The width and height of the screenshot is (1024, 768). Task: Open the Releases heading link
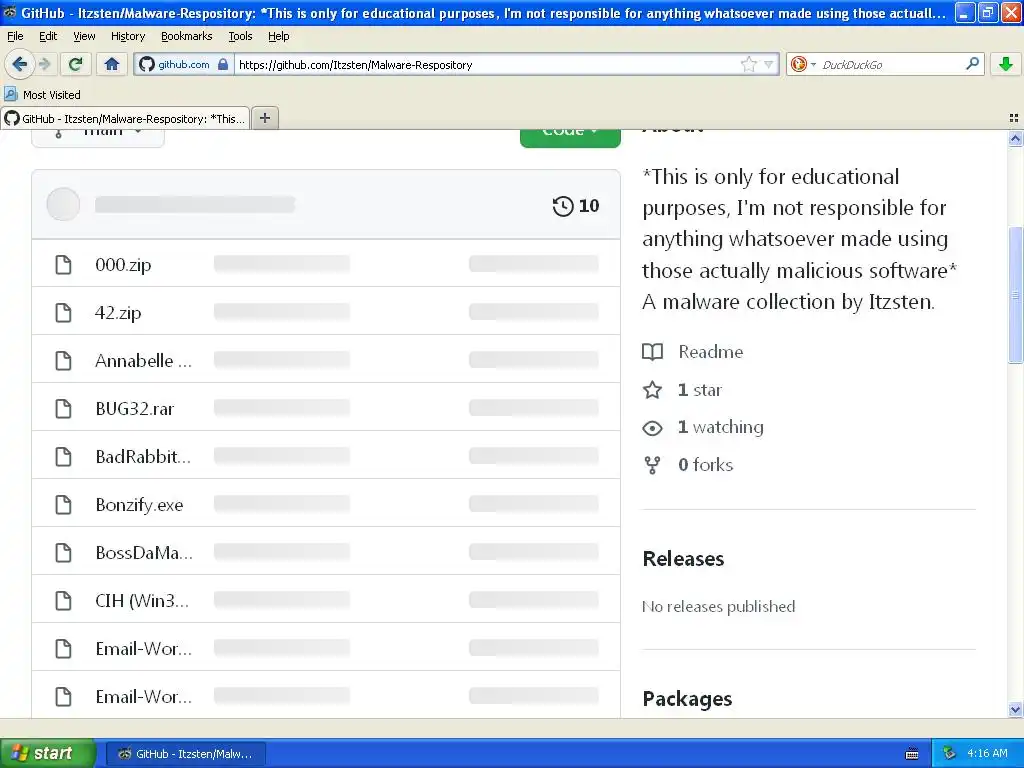click(x=683, y=559)
